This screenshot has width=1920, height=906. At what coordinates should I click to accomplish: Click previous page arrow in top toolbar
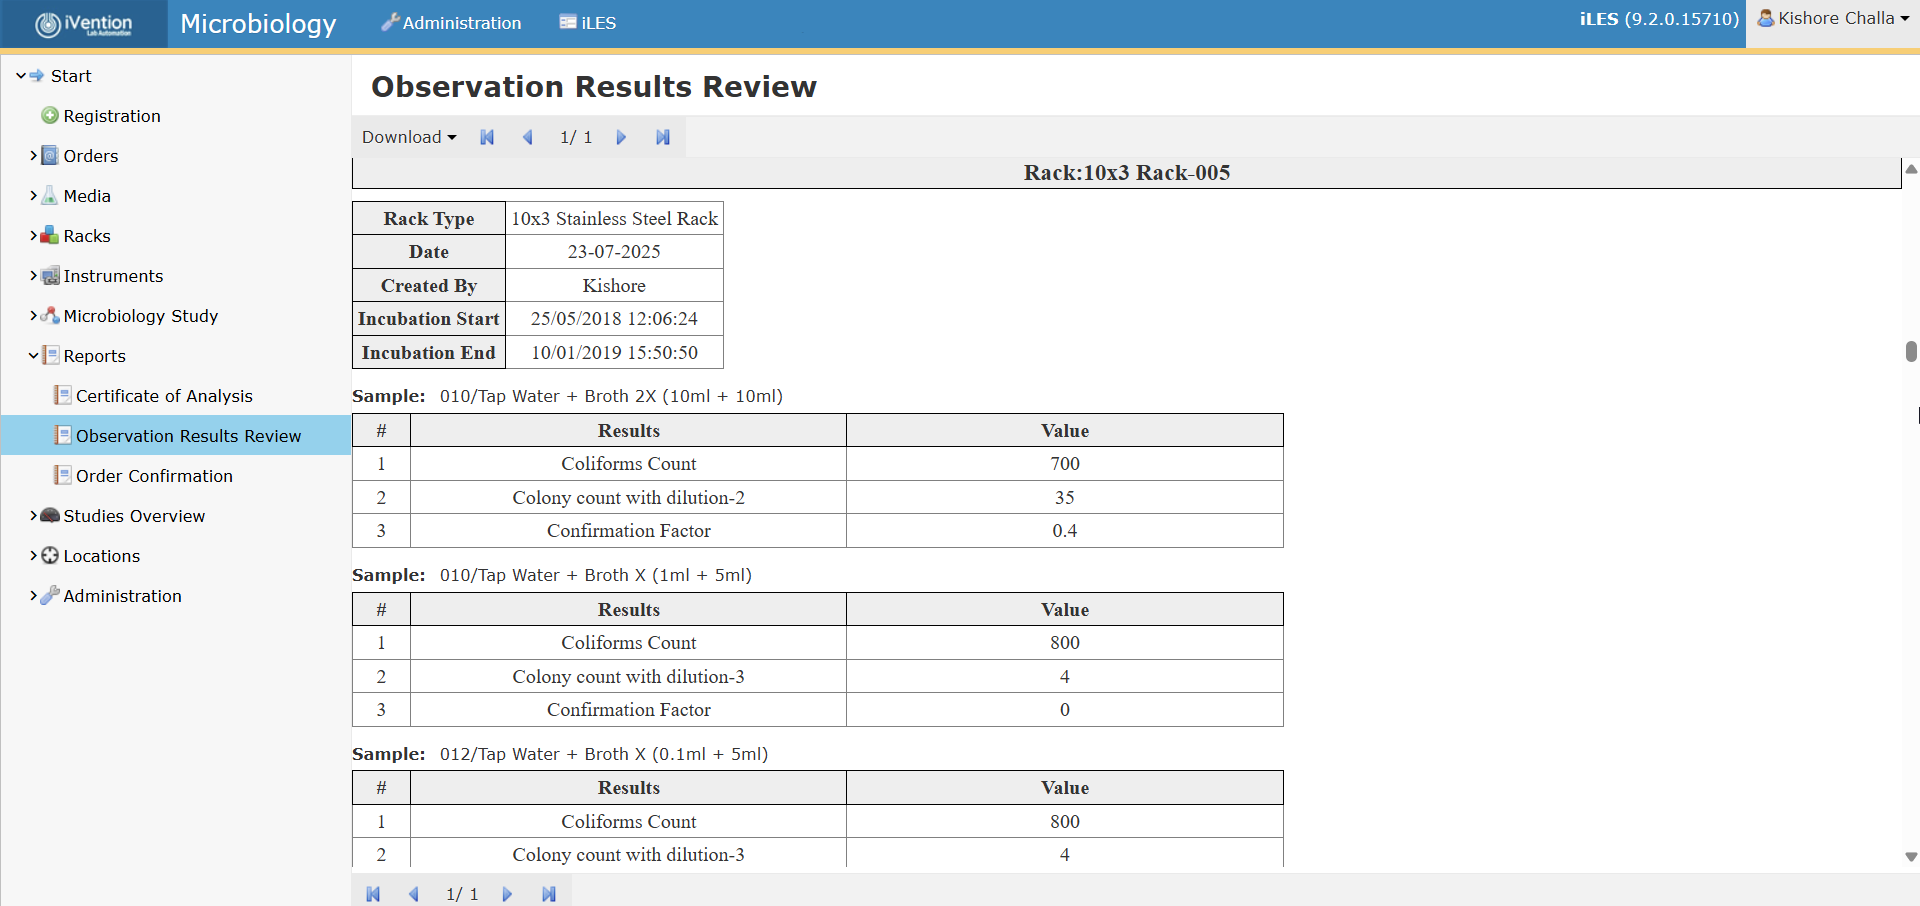[x=527, y=137]
